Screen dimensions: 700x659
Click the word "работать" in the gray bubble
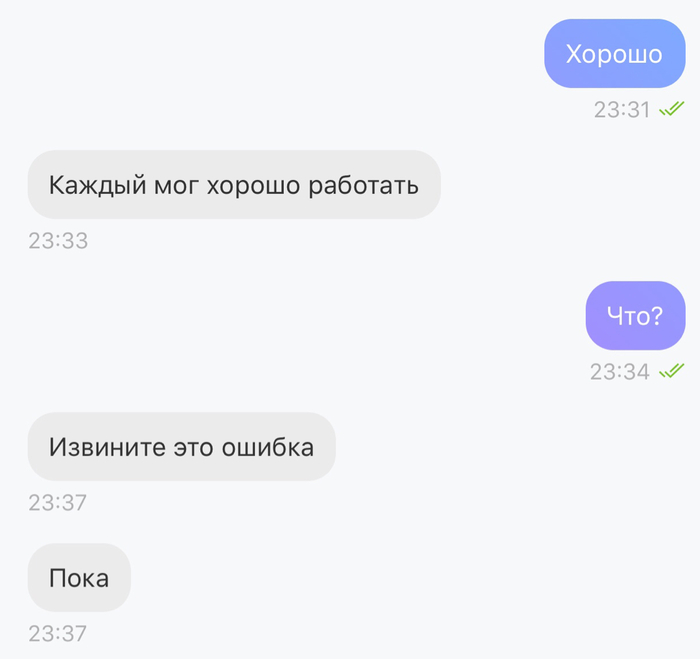(363, 186)
